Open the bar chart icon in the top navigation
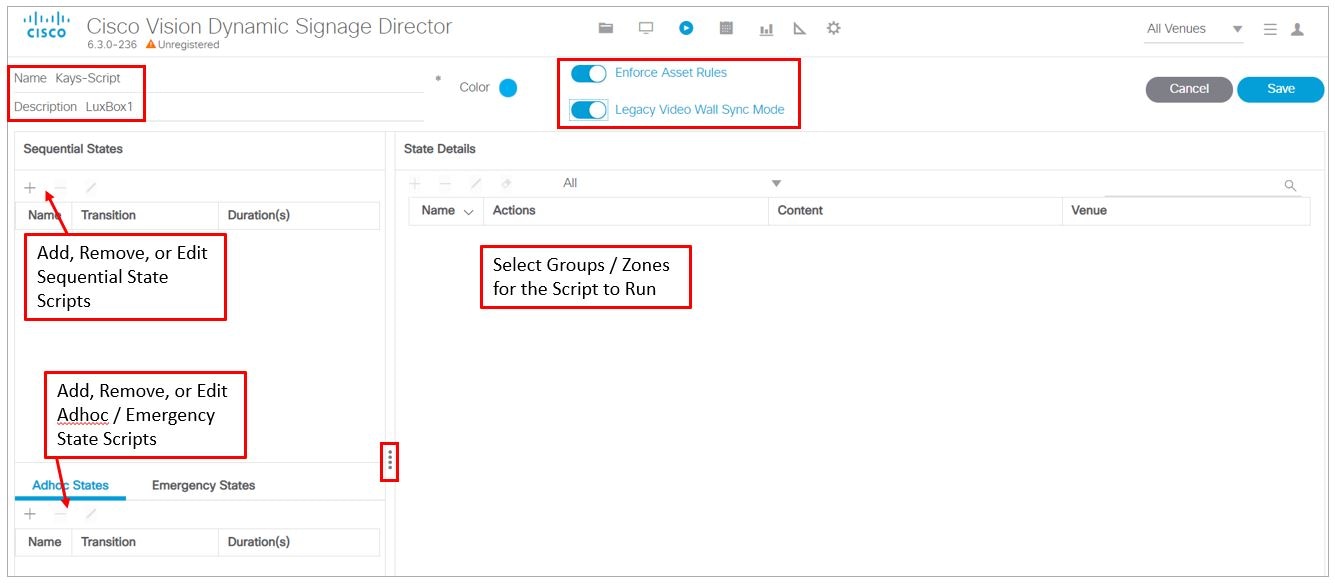This screenshot has width=1335, height=586. point(766,29)
